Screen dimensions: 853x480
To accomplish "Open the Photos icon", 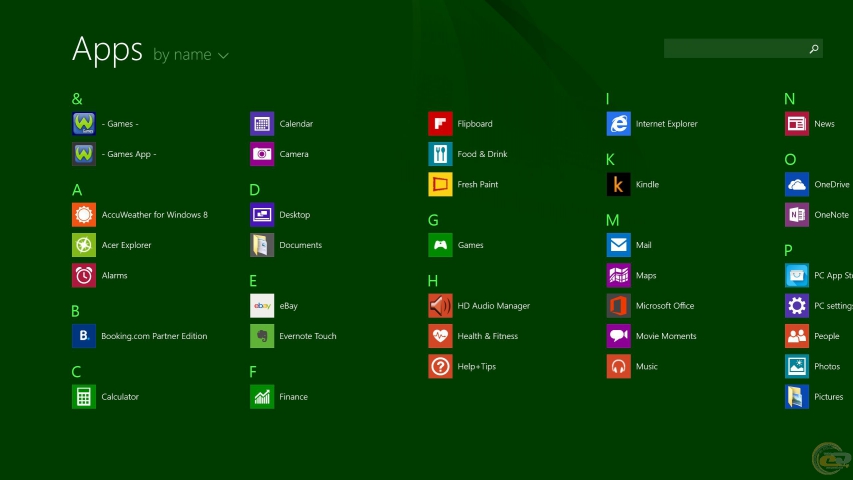I will click(x=797, y=366).
